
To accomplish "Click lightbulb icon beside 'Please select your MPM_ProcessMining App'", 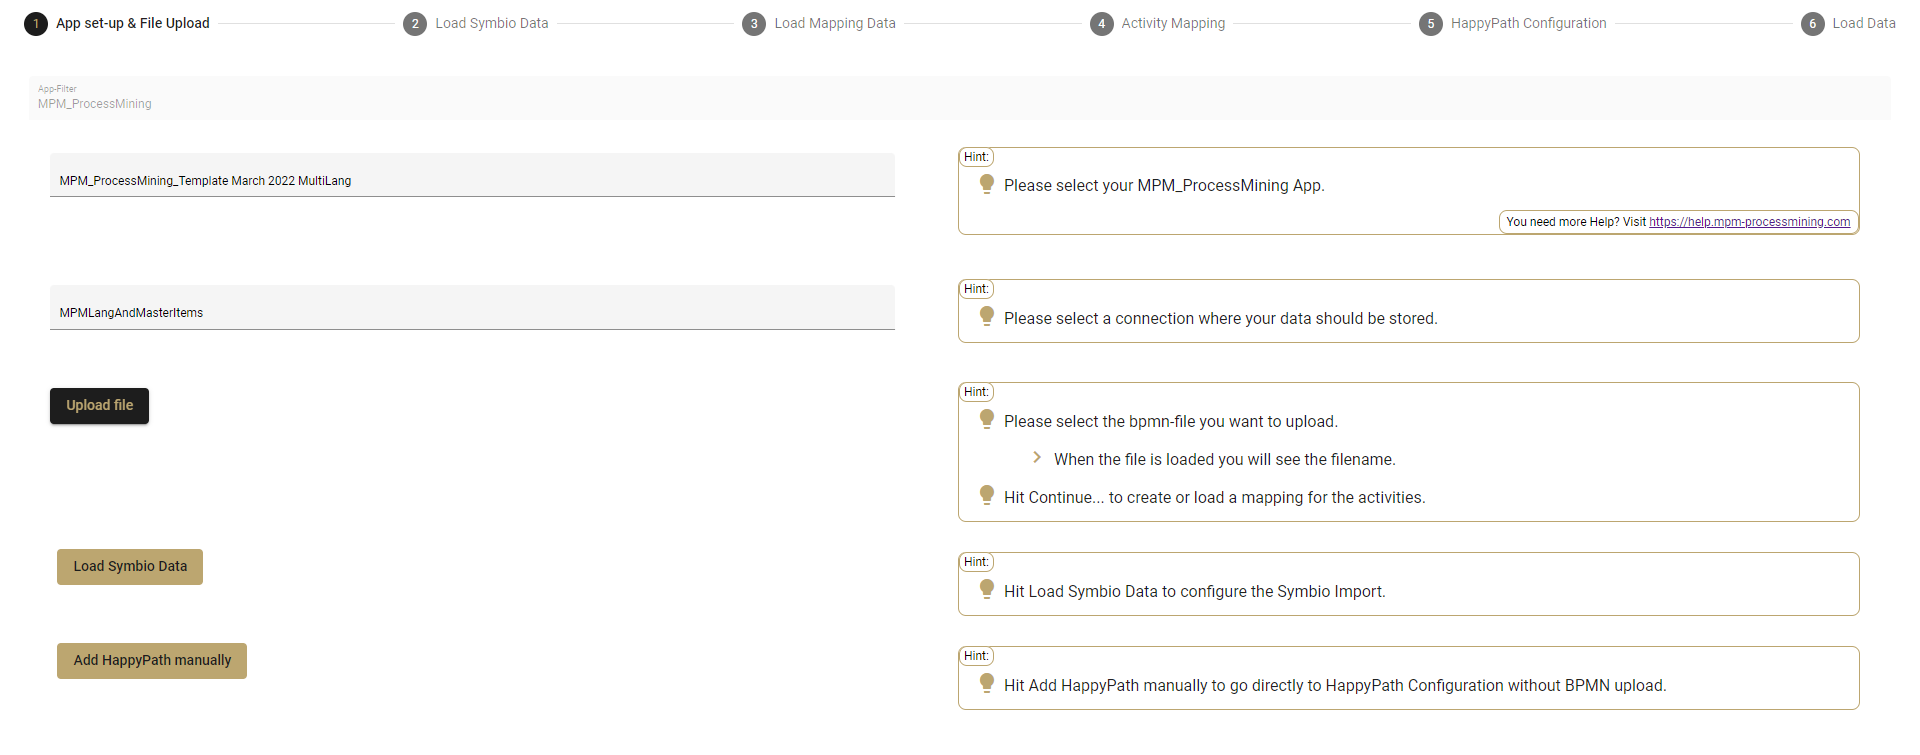I will click(987, 184).
